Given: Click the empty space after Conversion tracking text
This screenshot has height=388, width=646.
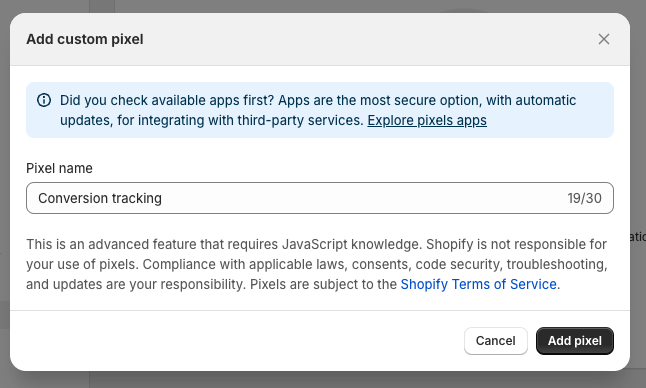Looking at the screenshot, I should point(363,198).
